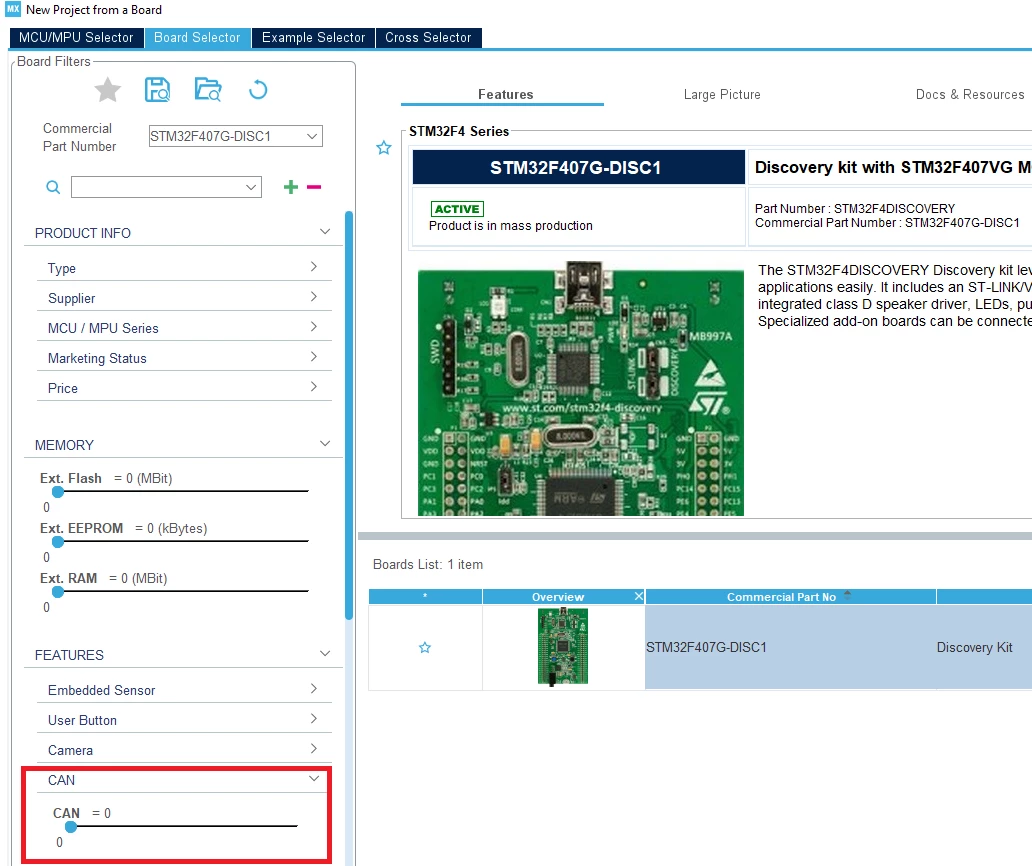Toggle favorite star beside STM32F4 Series panel

[384, 148]
